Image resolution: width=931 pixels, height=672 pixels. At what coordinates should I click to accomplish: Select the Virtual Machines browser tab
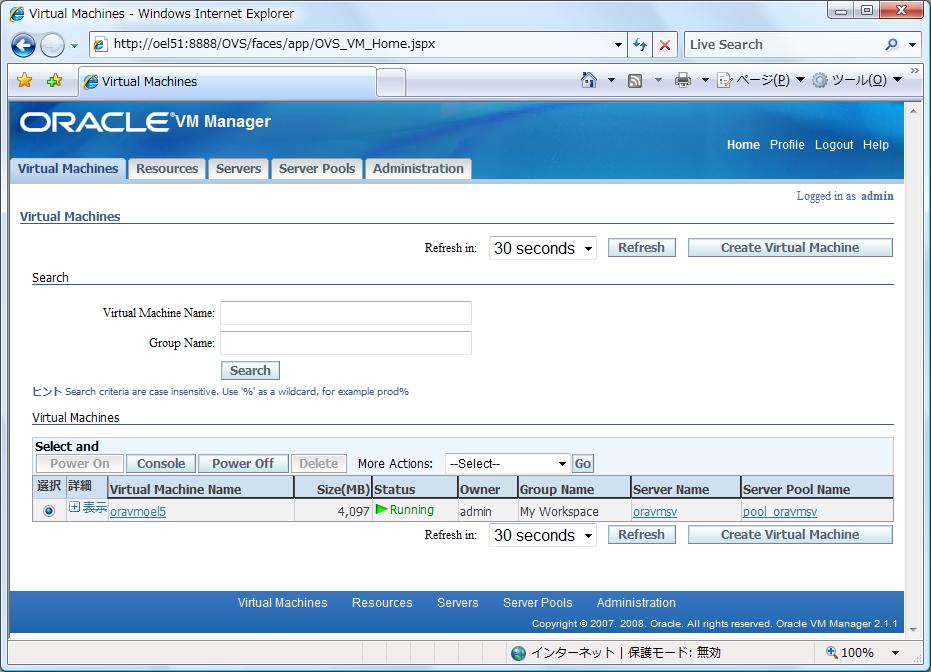click(227, 81)
